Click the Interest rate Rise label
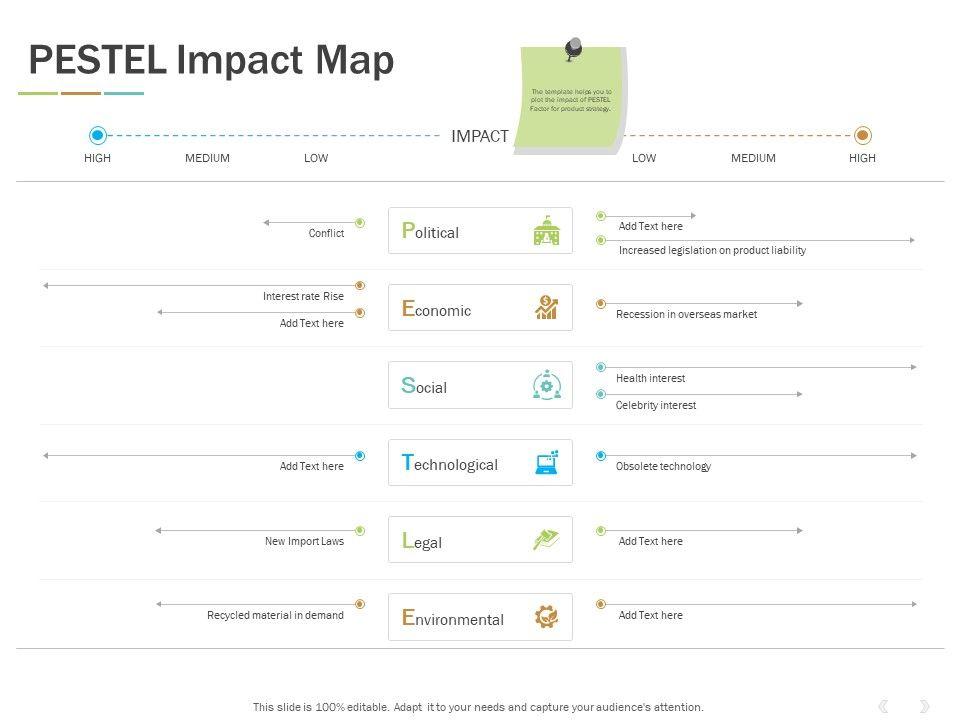This screenshot has width=960, height=720. [x=303, y=296]
